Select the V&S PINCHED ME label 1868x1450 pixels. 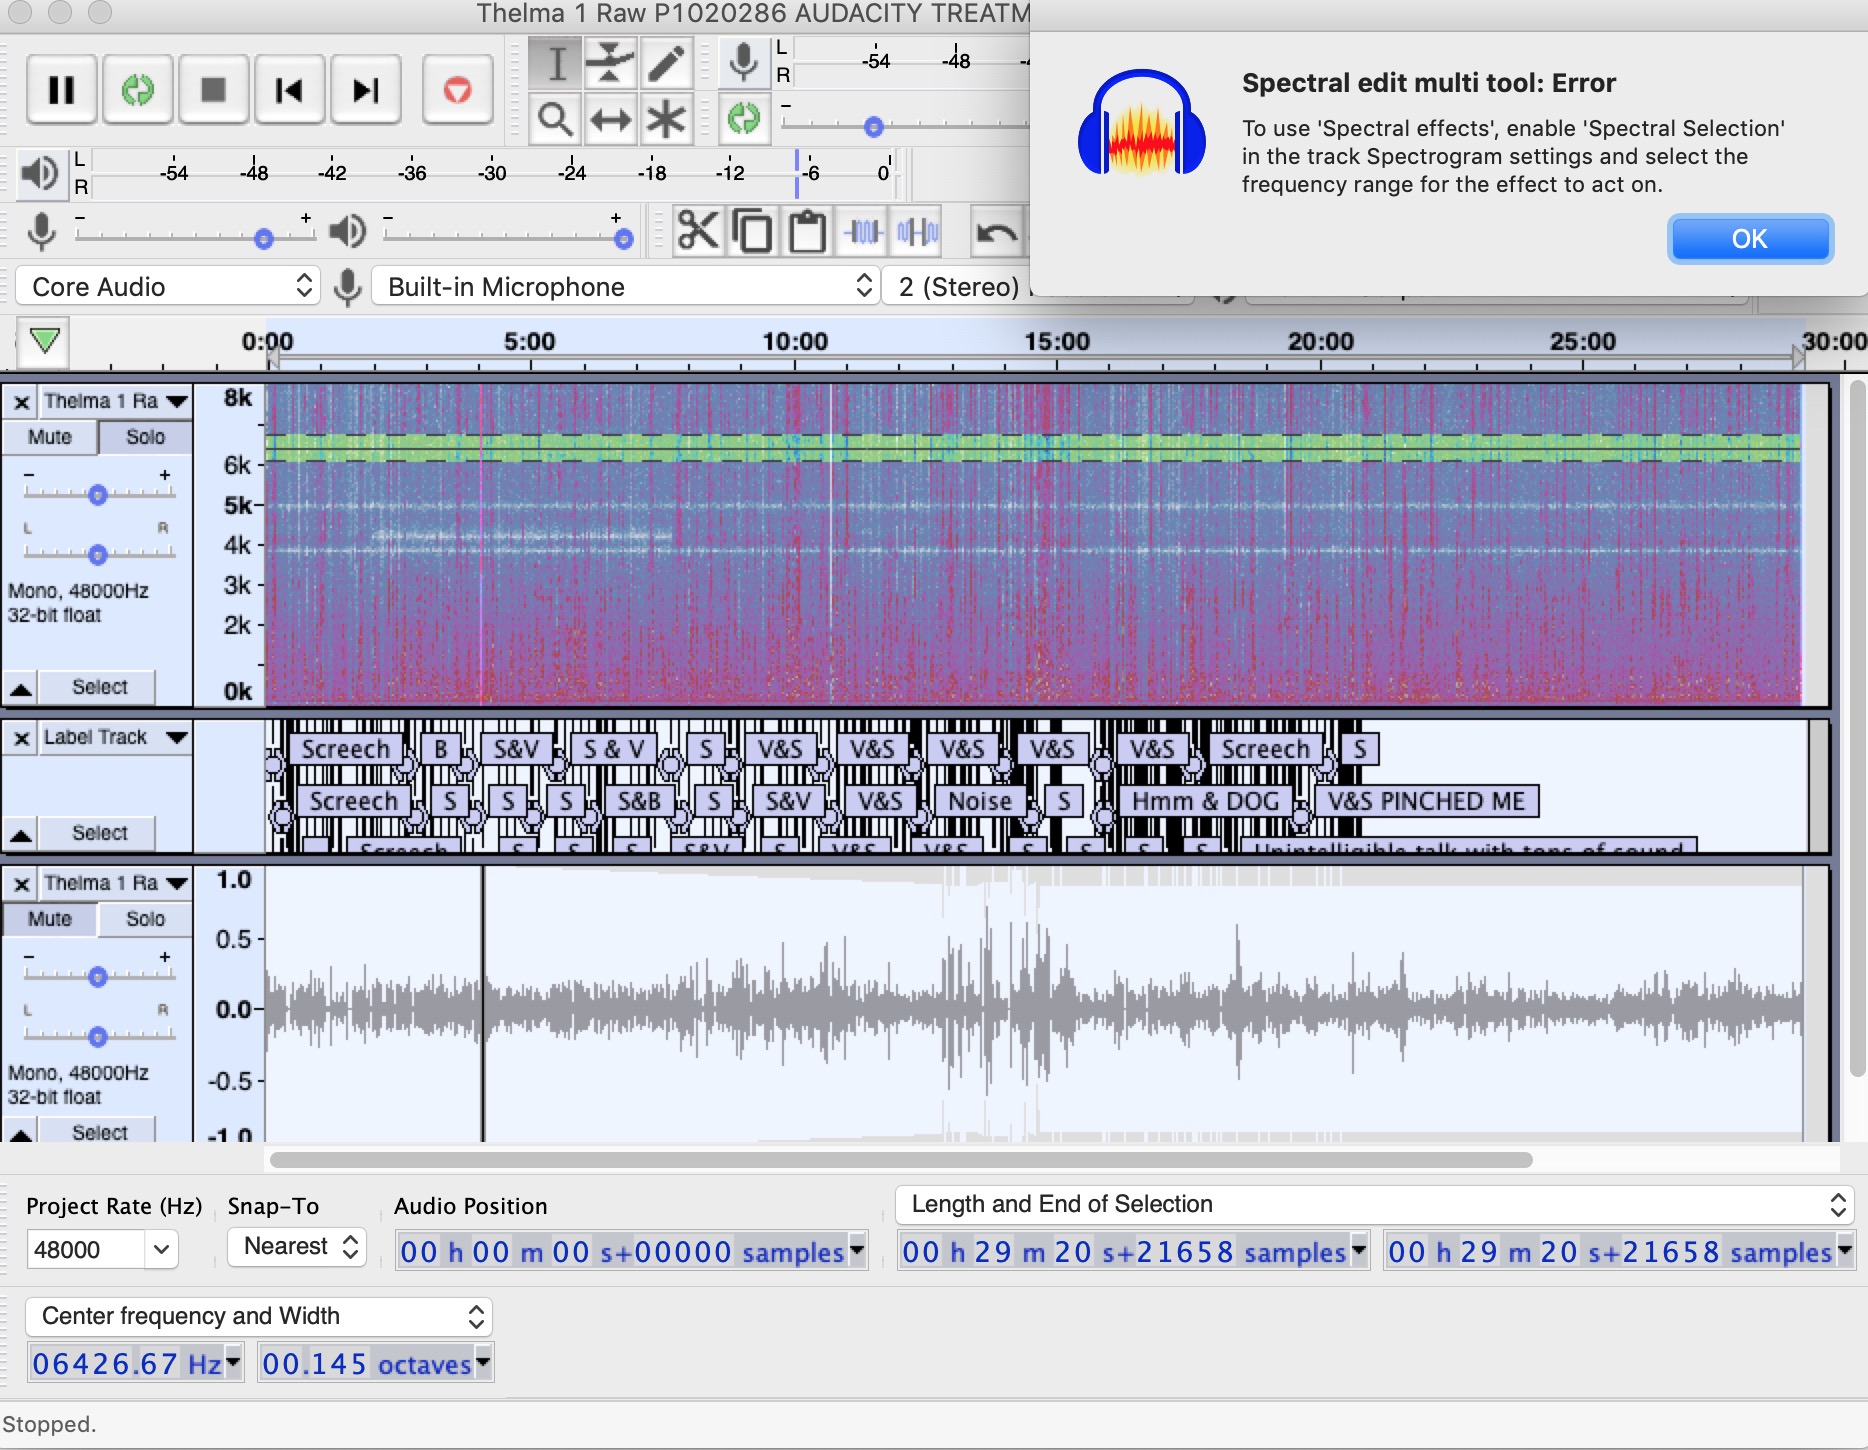point(1428,801)
